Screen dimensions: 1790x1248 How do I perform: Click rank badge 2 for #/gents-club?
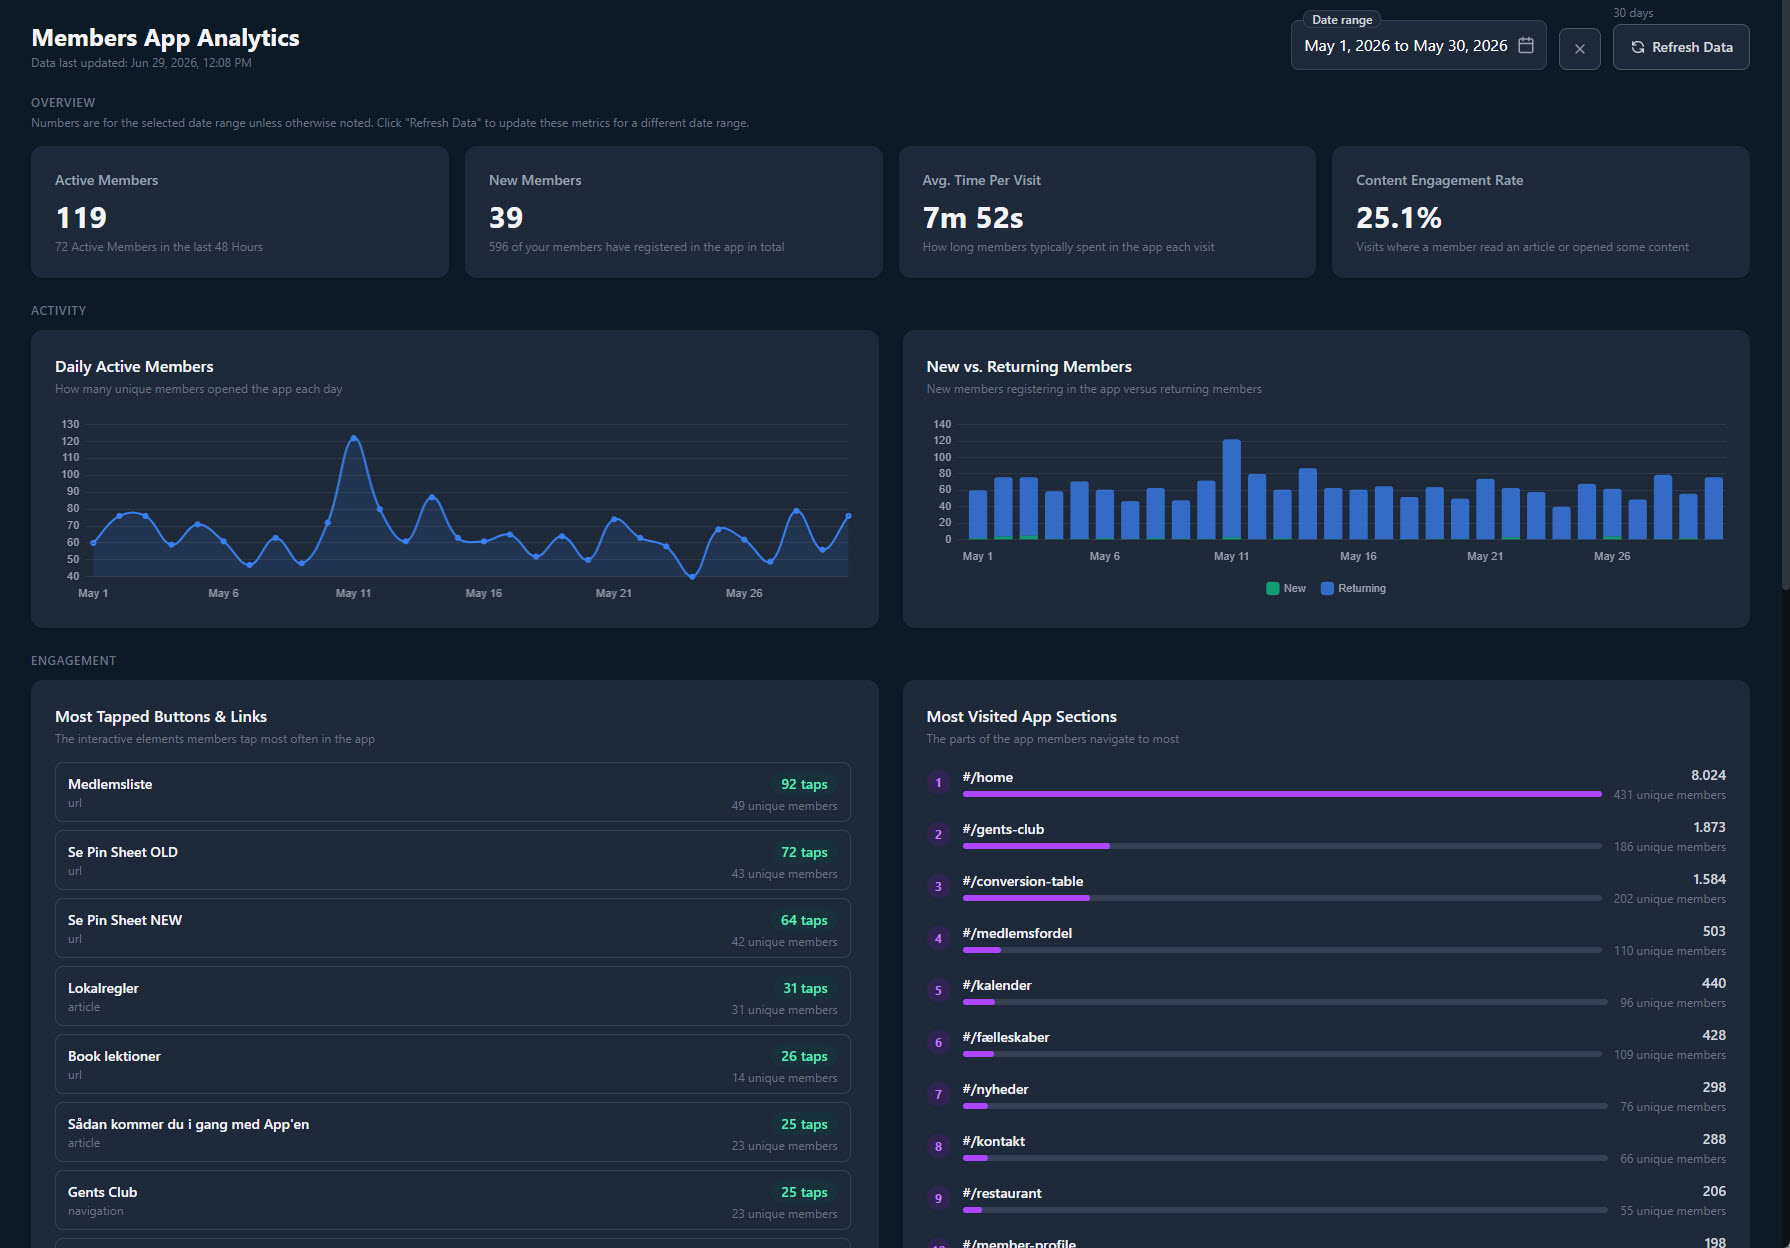tap(938, 835)
